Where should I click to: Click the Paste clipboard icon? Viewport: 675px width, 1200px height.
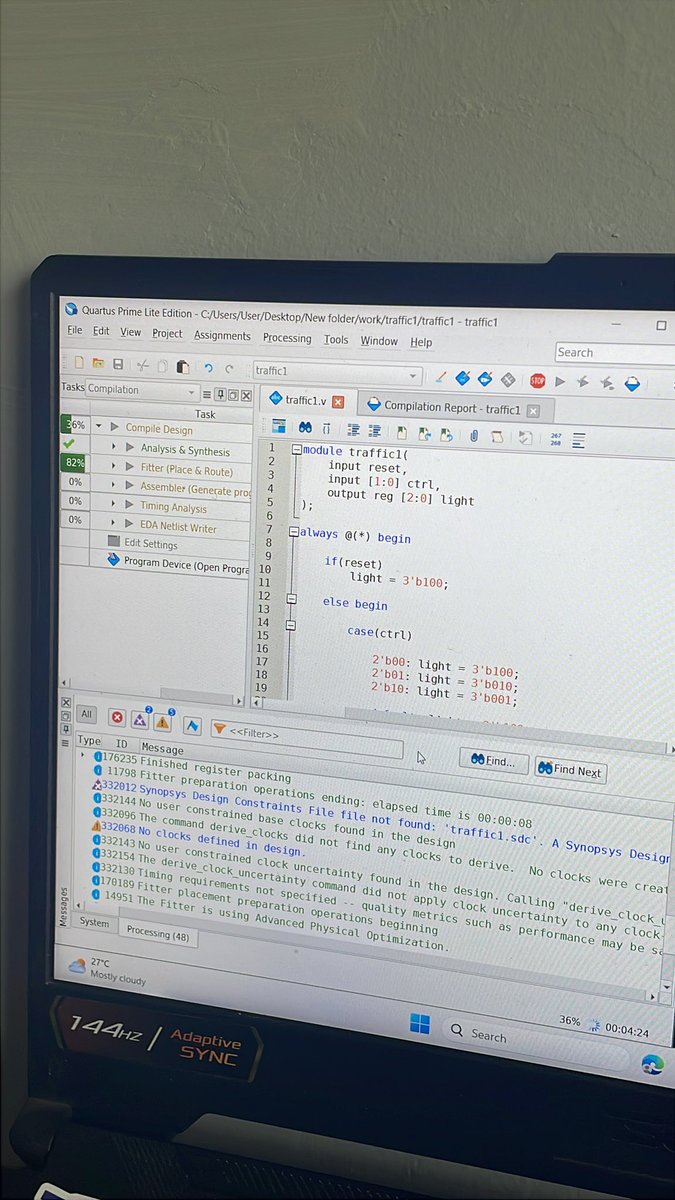coord(182,367)
